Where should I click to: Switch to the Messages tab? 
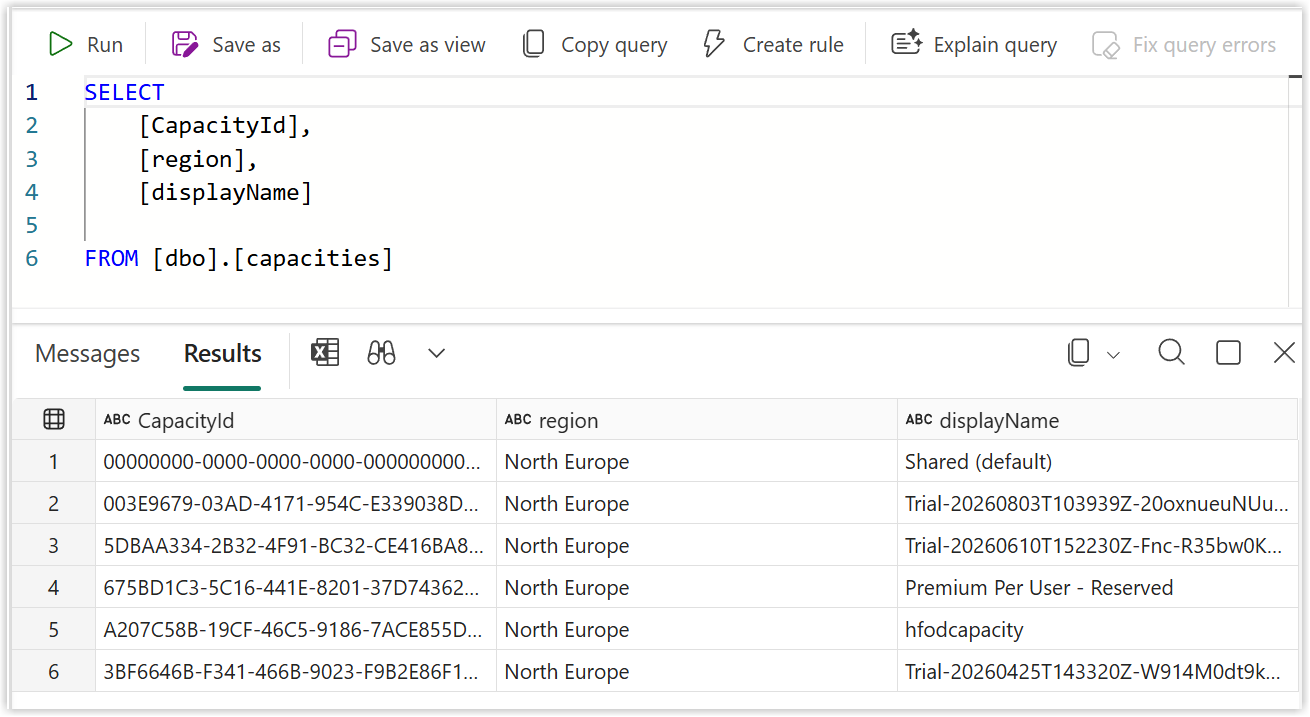pyautogui.click(x=88, y=354)
